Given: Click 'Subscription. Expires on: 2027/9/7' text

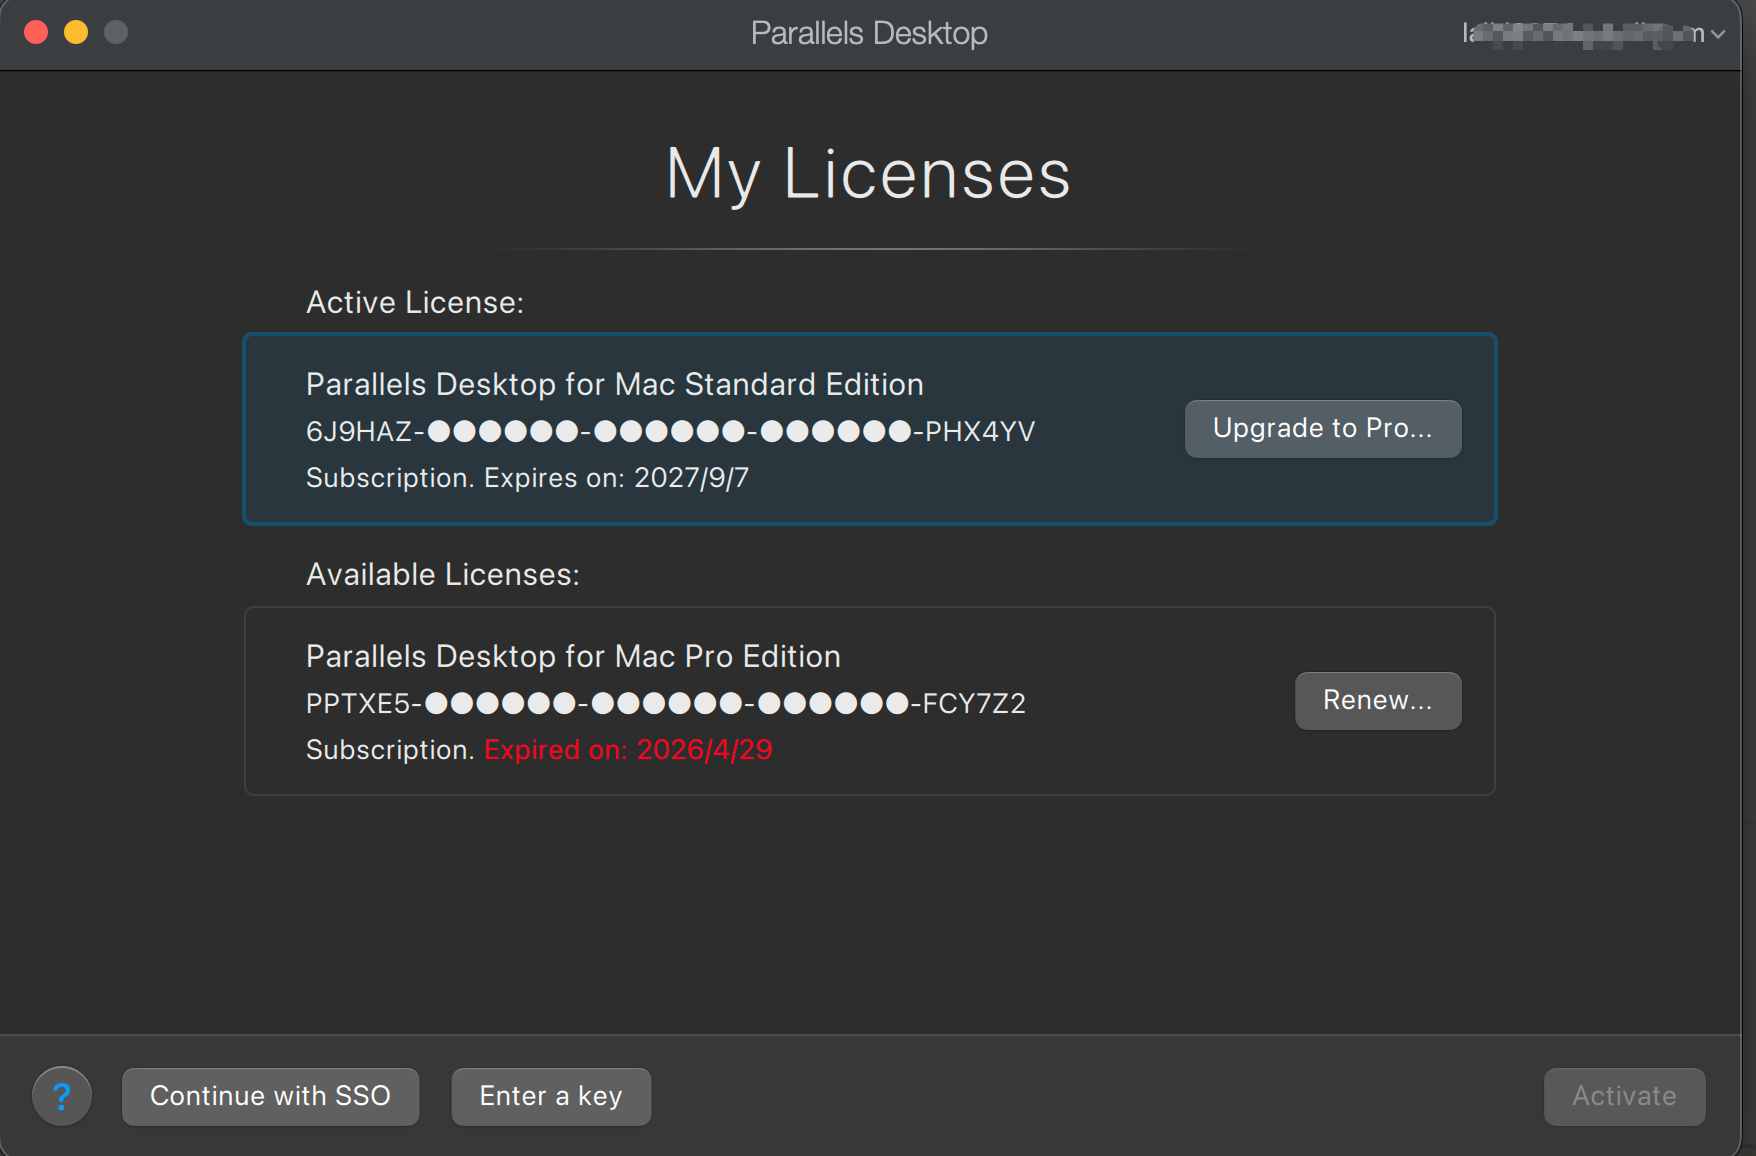Looking at the screenshot, I should (x=527, y=478).
